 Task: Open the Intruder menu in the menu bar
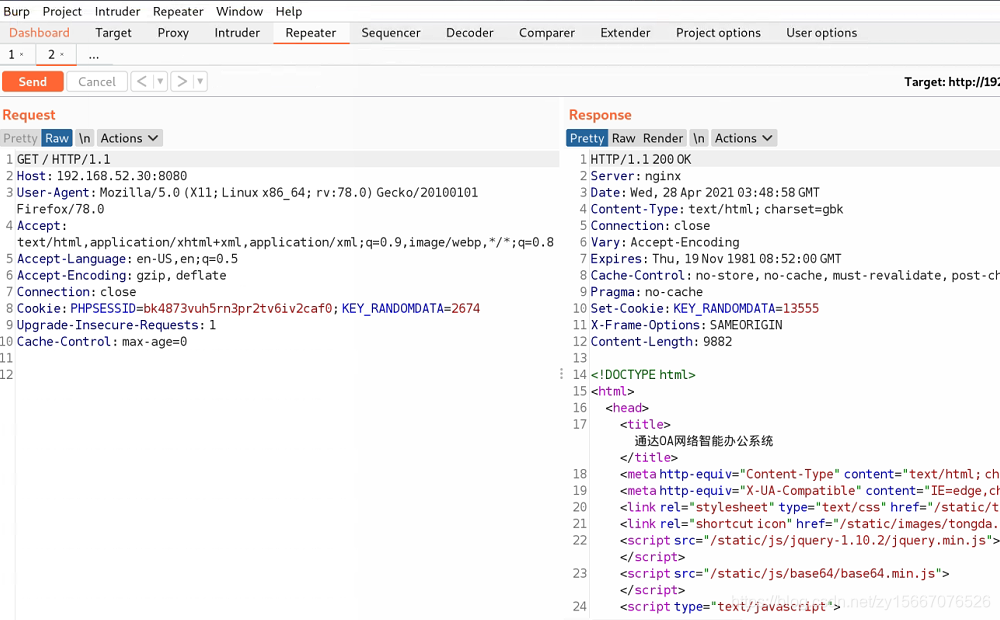coord(117,11)
